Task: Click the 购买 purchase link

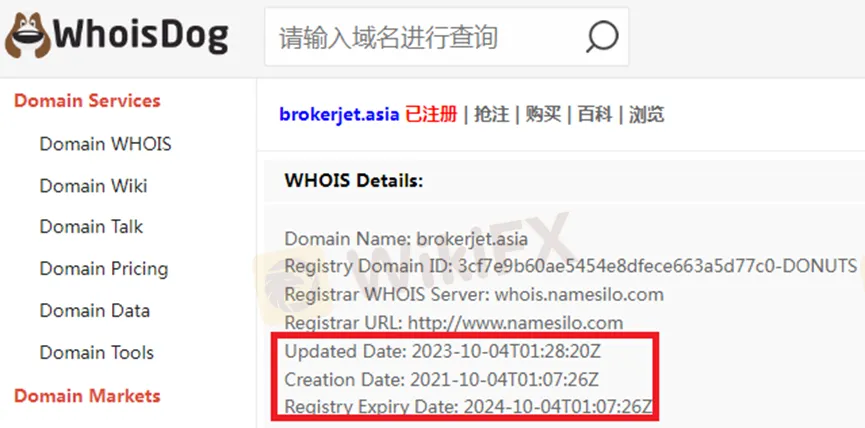Action: [543, 115]
